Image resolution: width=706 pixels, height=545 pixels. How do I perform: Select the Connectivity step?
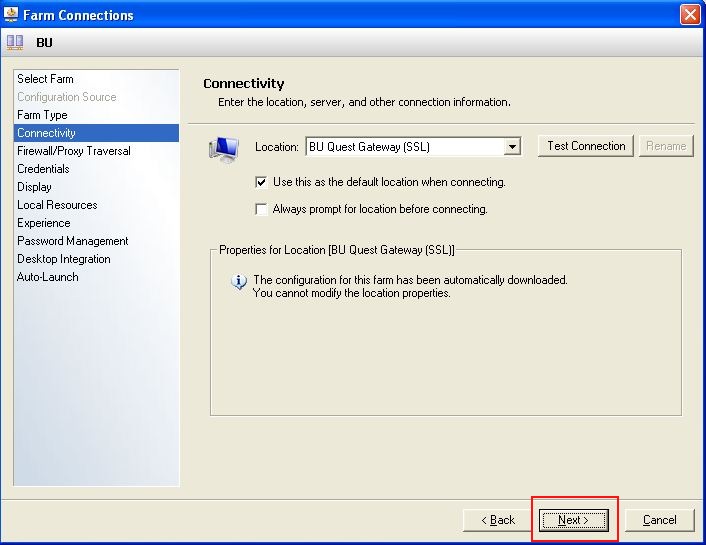96,133
